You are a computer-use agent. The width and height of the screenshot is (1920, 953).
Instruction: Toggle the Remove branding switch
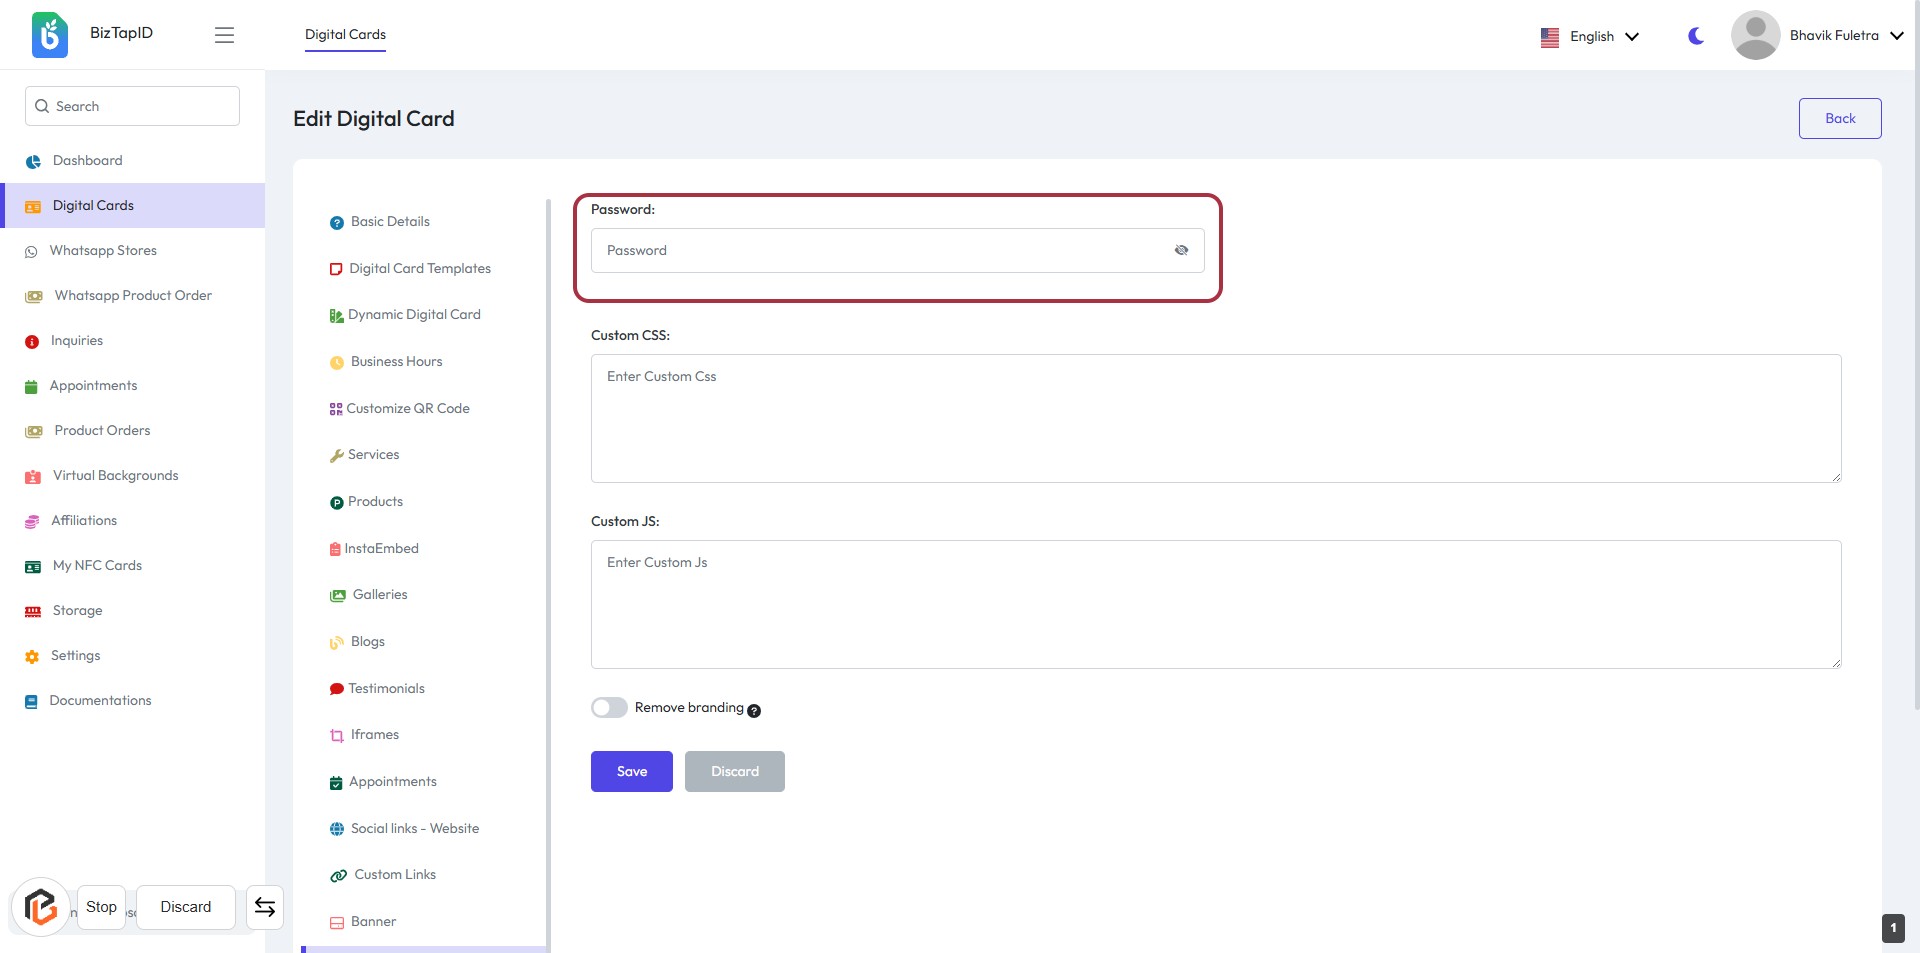pos(609,708)
